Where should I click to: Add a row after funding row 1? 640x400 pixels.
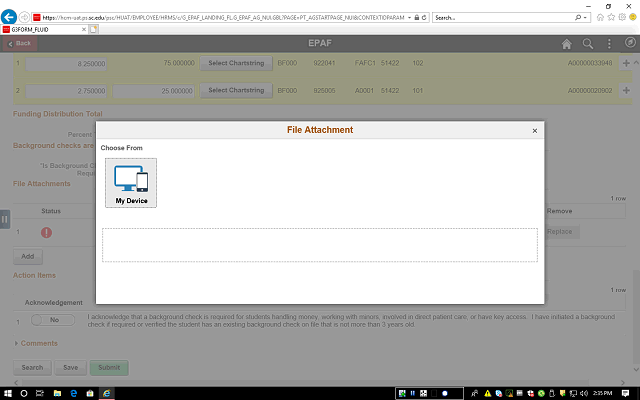pyautogui.click(x=626, y=63)
